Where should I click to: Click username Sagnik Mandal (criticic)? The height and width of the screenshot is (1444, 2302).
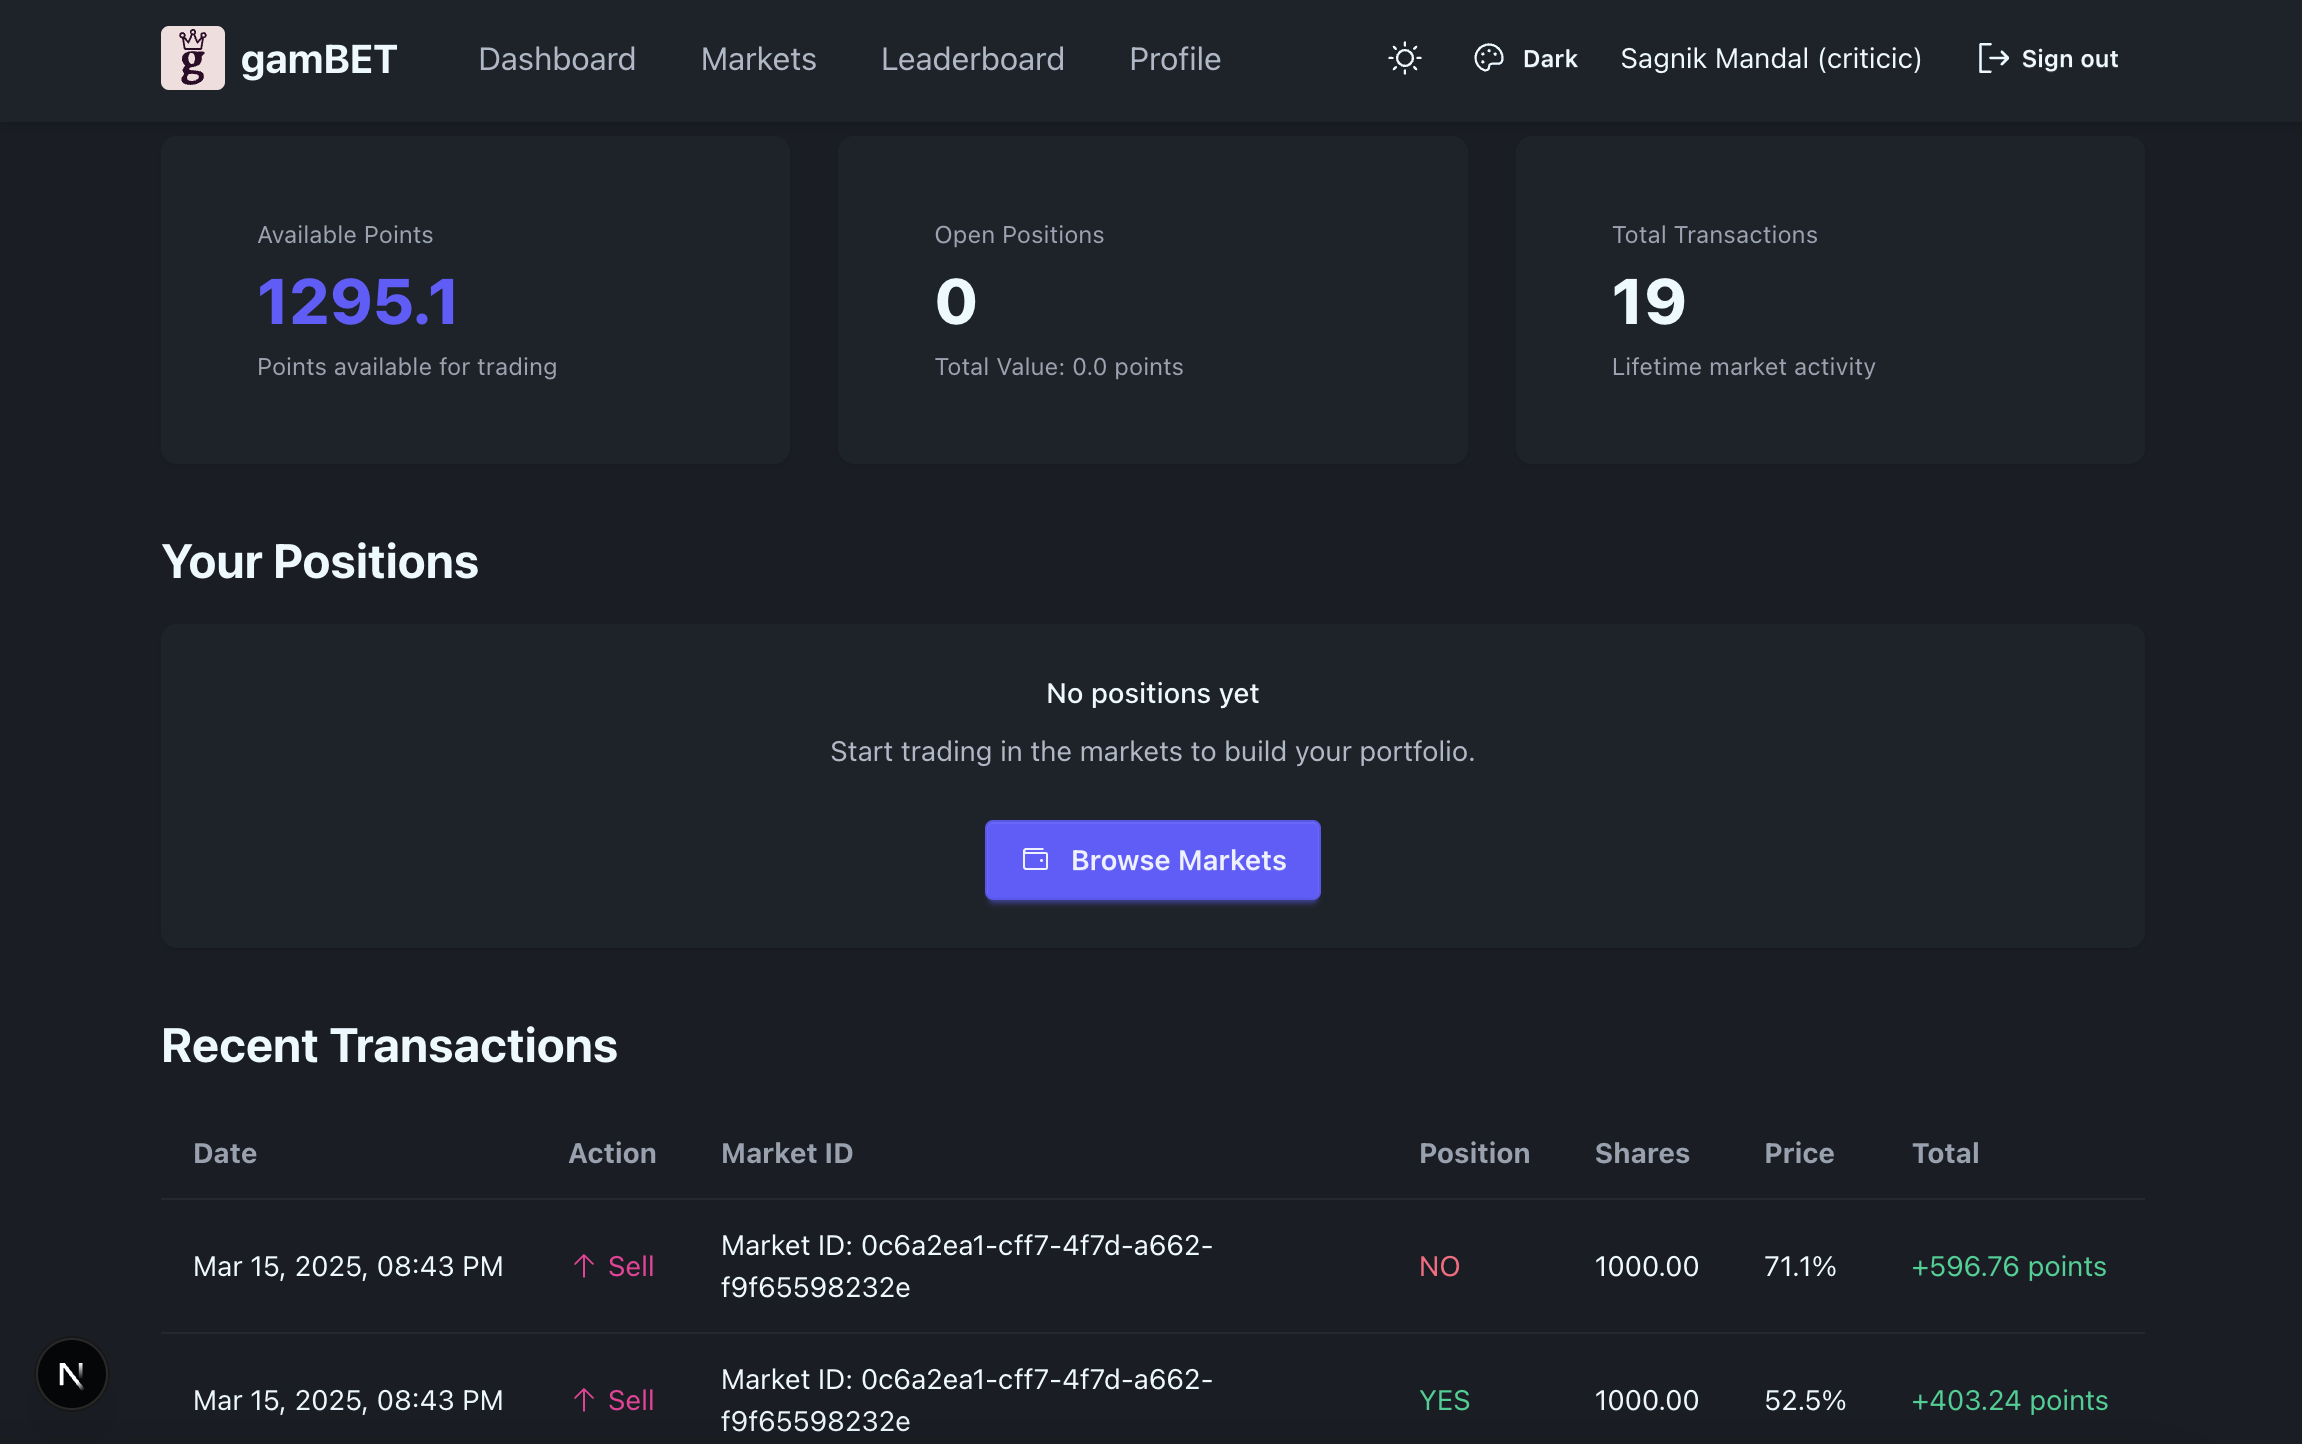click(x=1770, y=59)
